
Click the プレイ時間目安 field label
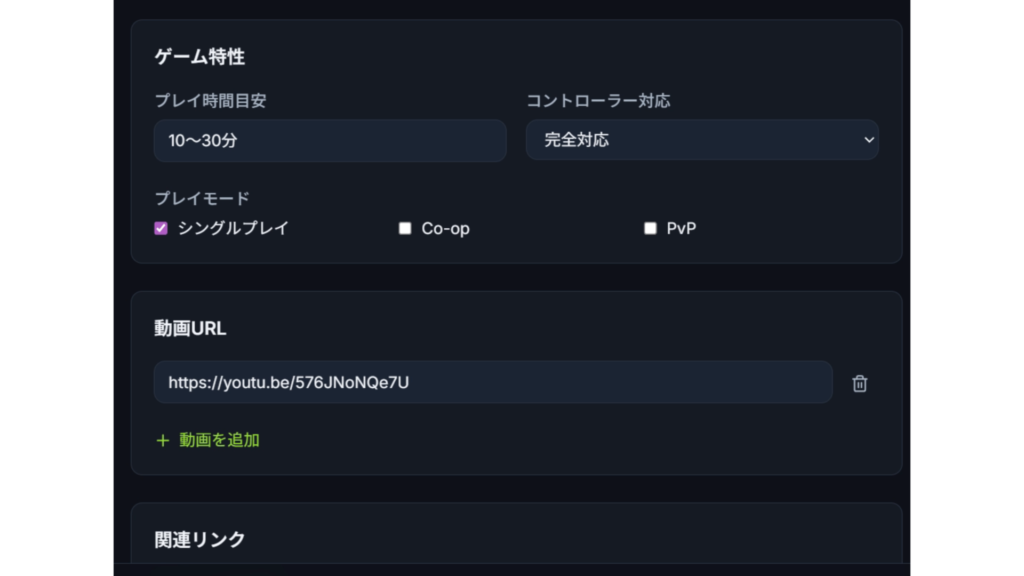click(x=210, y=100)
